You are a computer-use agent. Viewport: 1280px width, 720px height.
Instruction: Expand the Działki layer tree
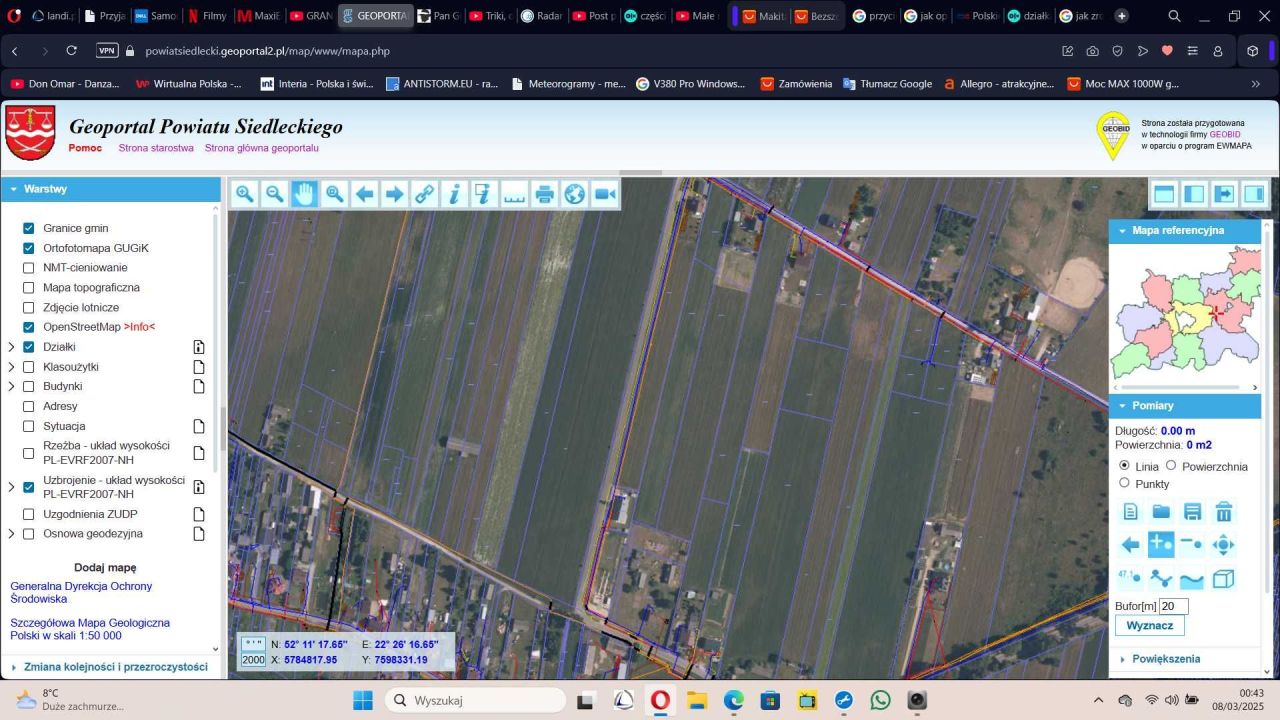pyautogui.click(x=11, y=347)
